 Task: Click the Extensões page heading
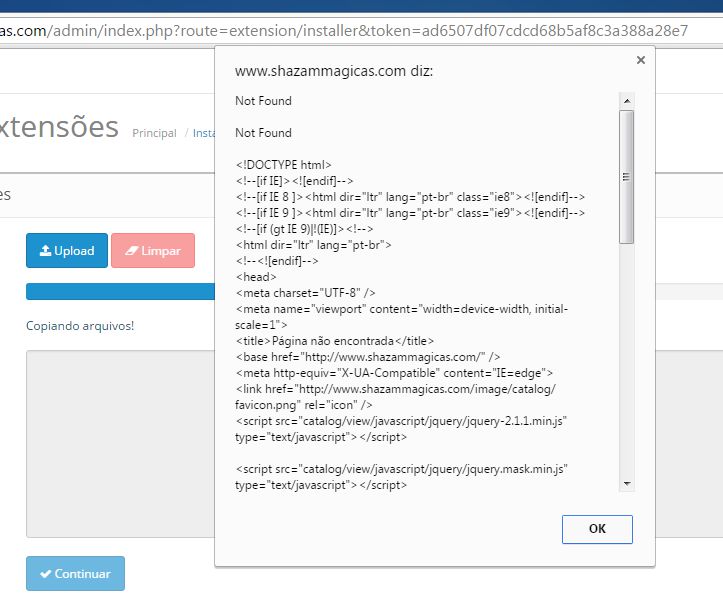click(59, 126)
